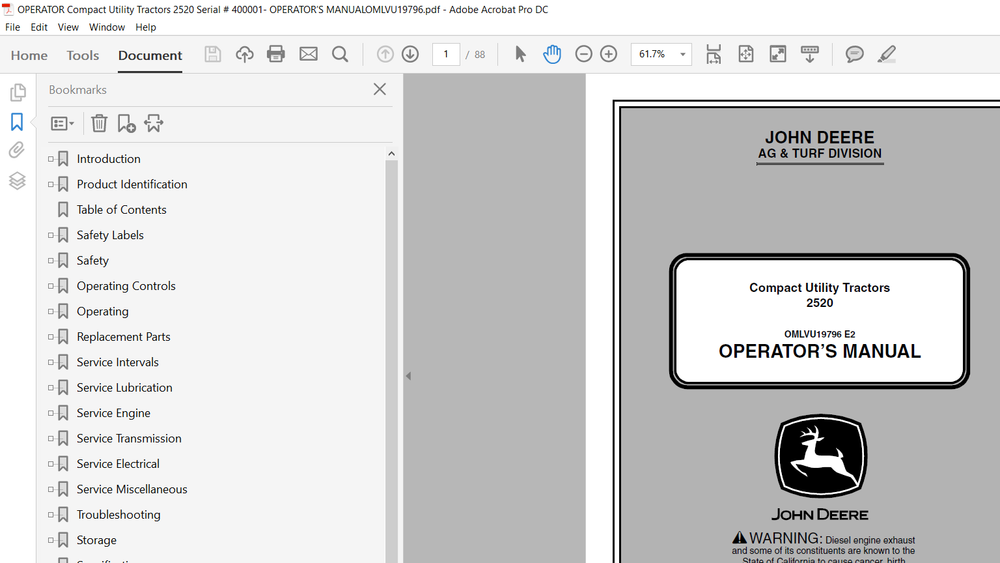1000x563 pixels.
Task: Click the Save file icon
Action: click(212, 54)
